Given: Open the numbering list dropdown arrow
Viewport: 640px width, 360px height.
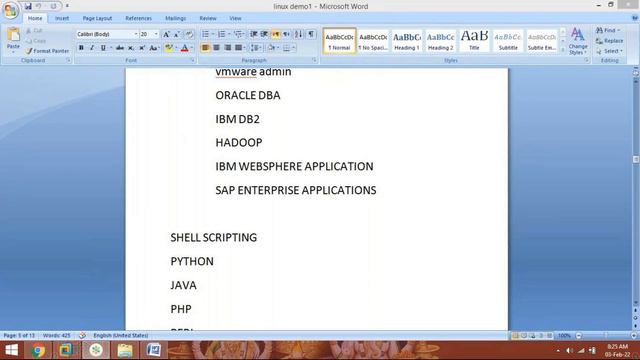Looking at the screenshot, I should pos(229,34).
